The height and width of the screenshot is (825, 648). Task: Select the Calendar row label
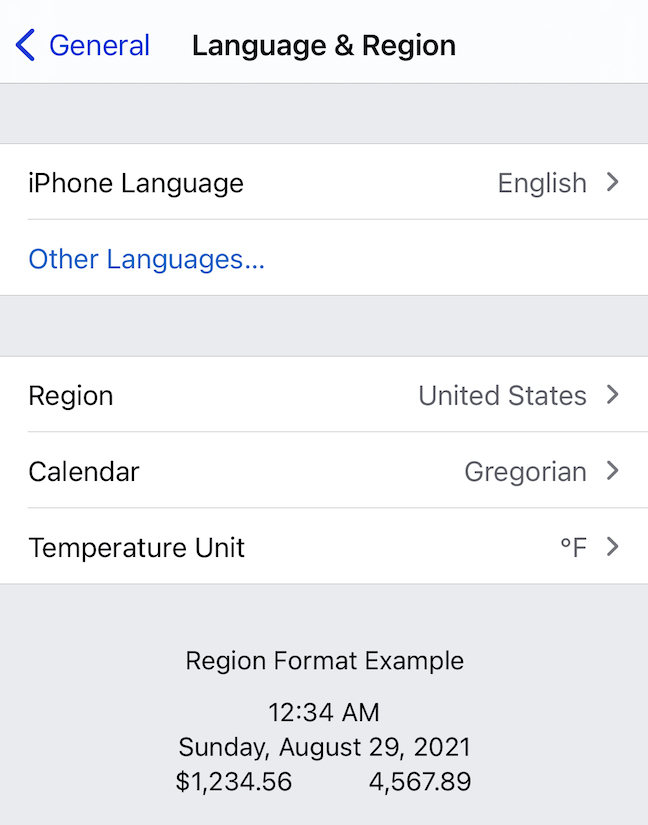pyautogui.click(x=84, y=471)
